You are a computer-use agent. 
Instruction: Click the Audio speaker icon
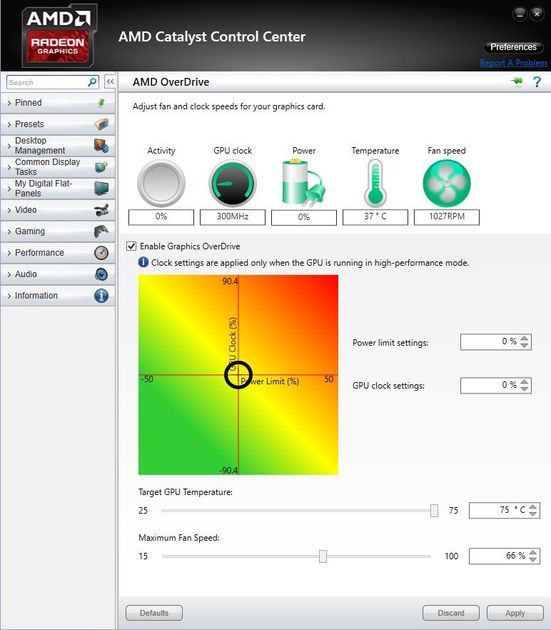click(x=101, y=274)
